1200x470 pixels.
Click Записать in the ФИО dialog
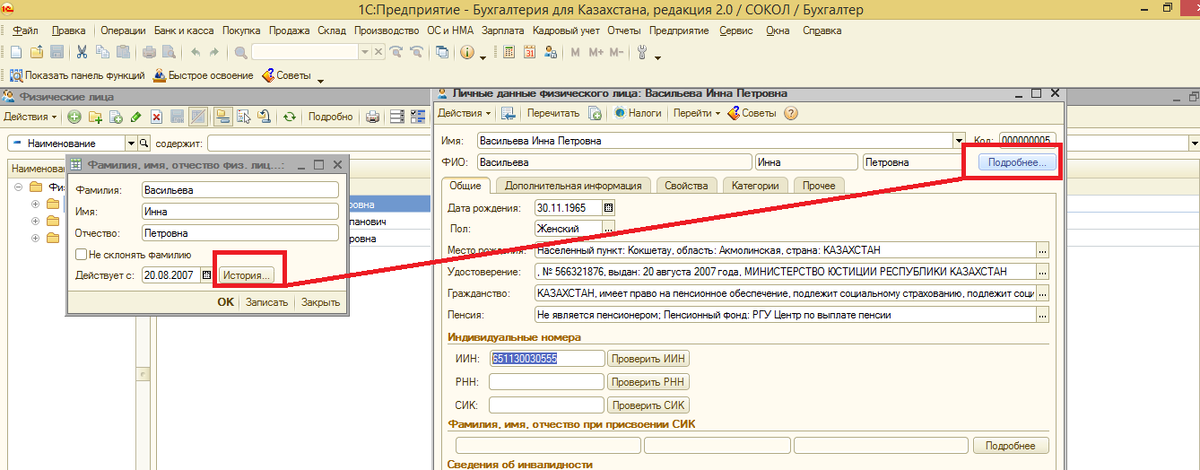[x=267, y=302]
